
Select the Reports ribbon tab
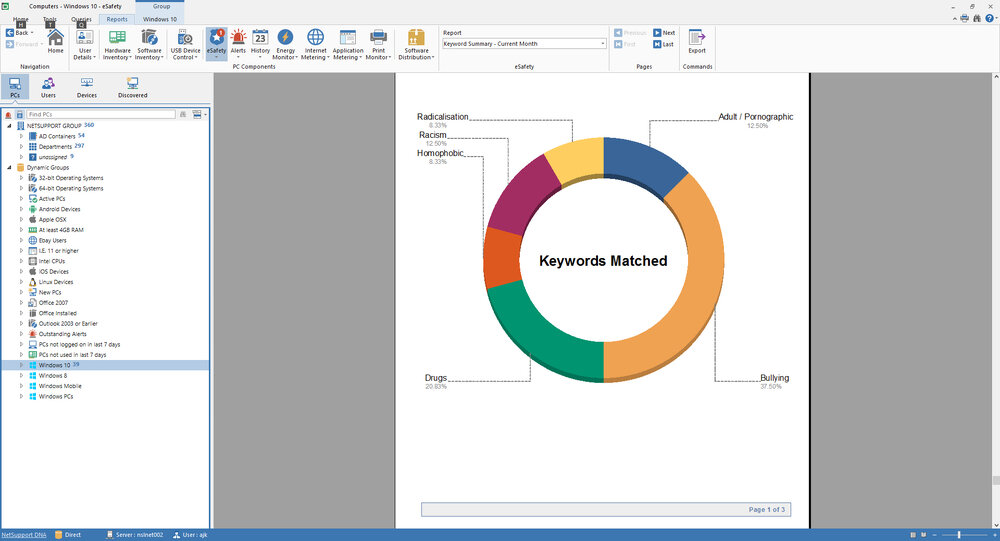pyautogui.click(x=117, y=19)
